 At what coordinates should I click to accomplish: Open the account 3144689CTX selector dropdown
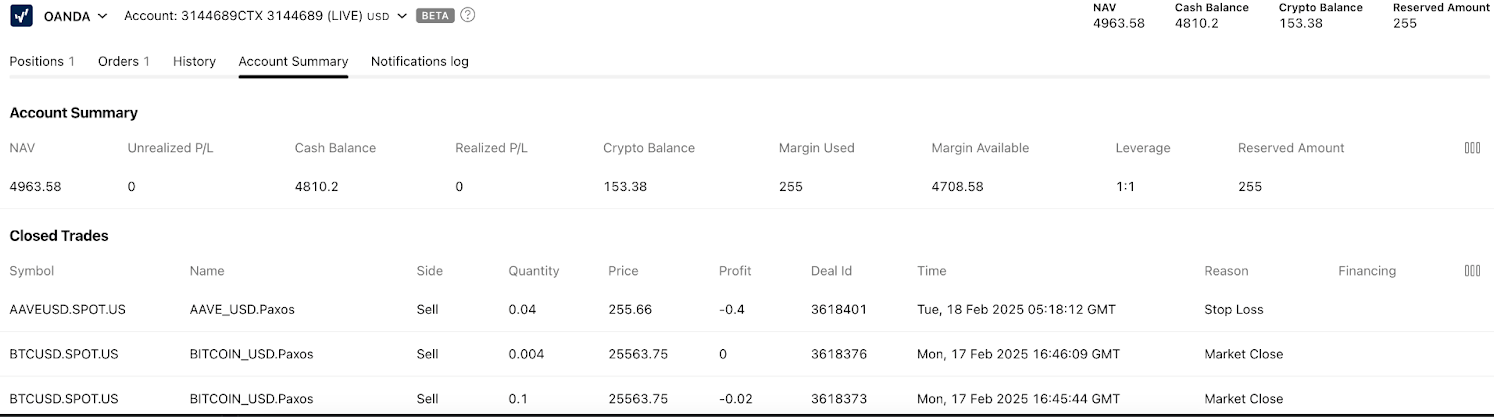(x=266, y=16)
